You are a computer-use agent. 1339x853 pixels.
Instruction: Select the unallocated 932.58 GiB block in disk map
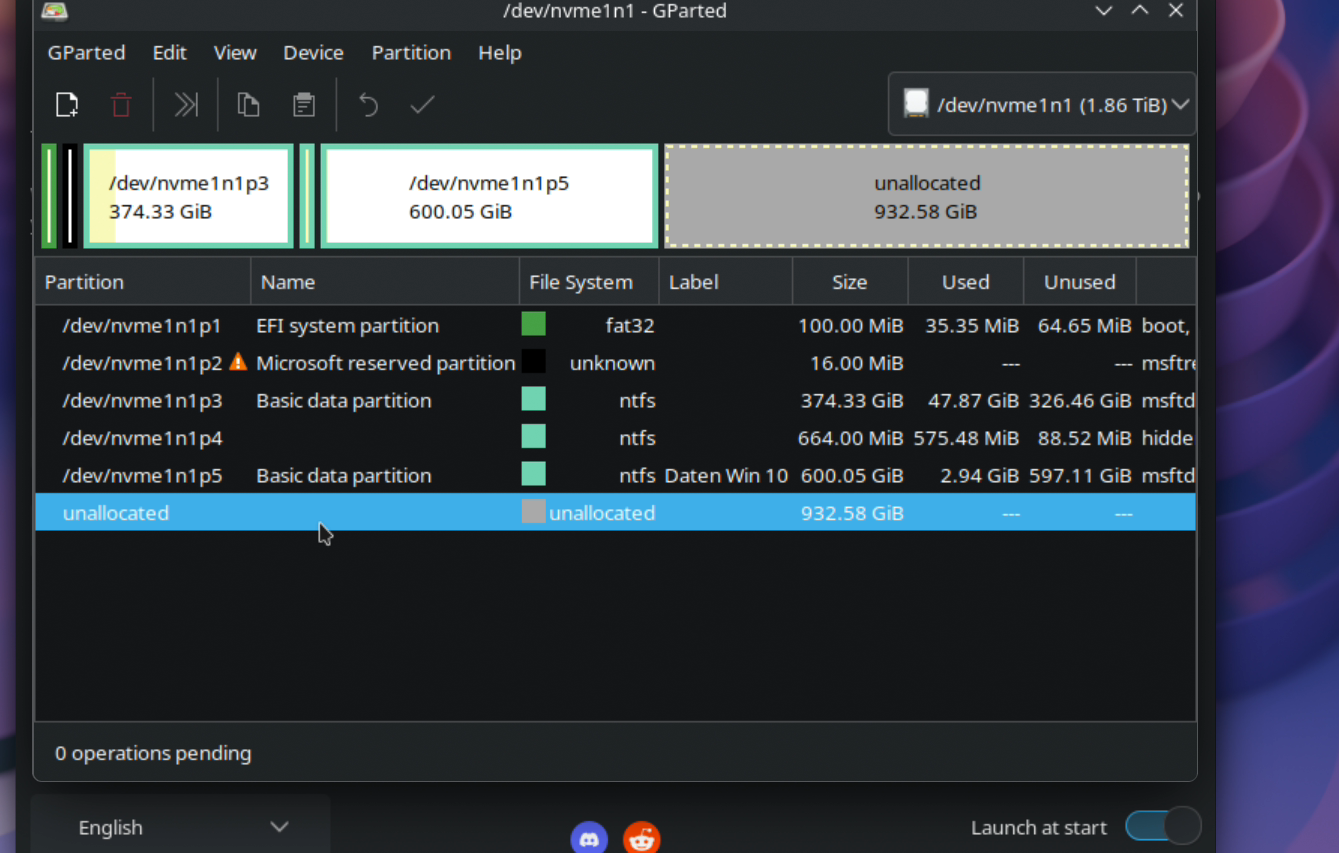pyautogui.click(x=927, y=196)
